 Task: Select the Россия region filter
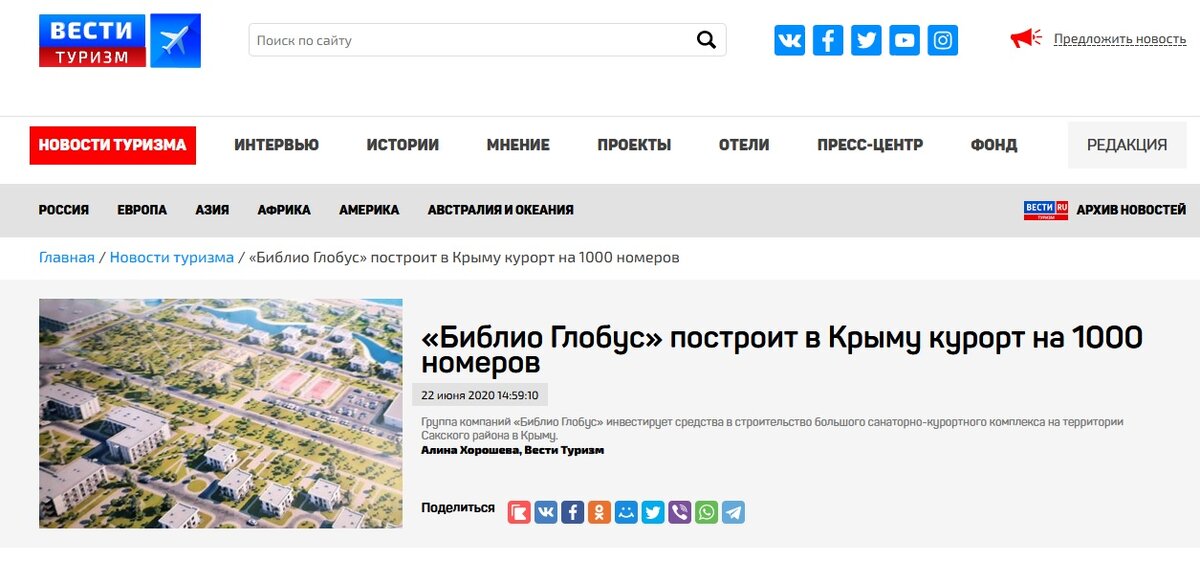point(64,210)
